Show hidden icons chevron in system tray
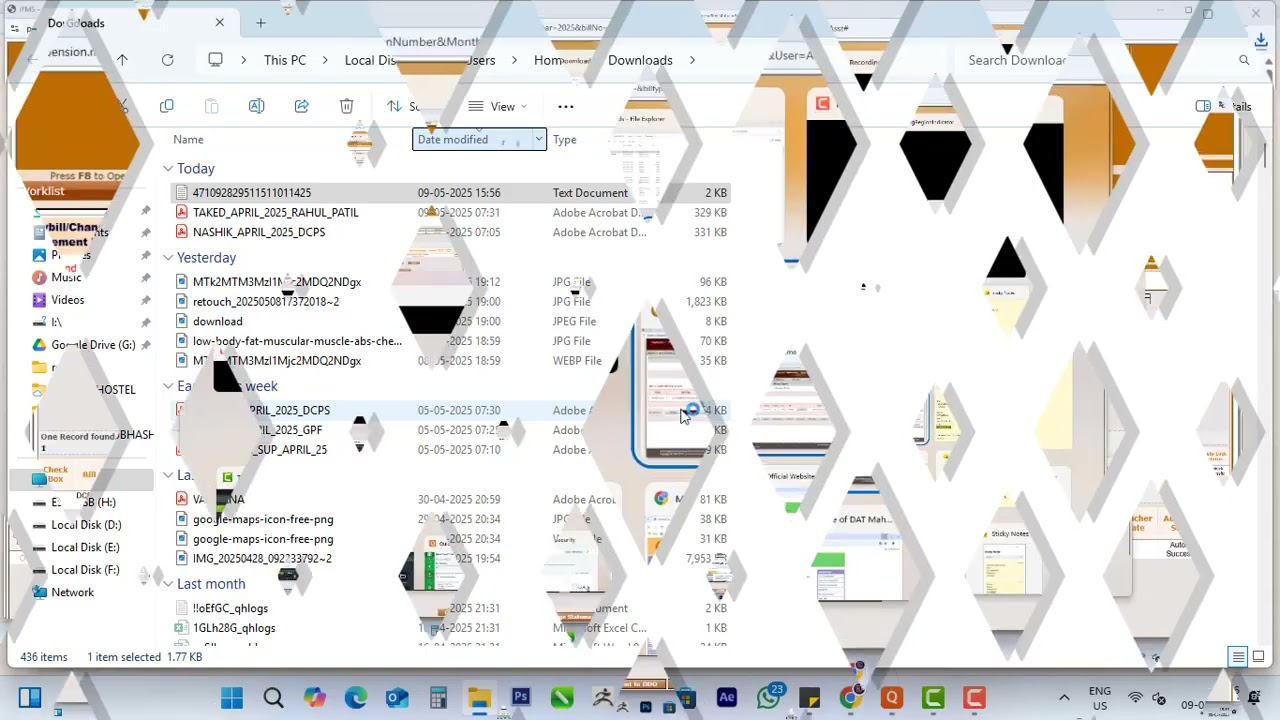 pyautogui.click(x=1064, y=698)
